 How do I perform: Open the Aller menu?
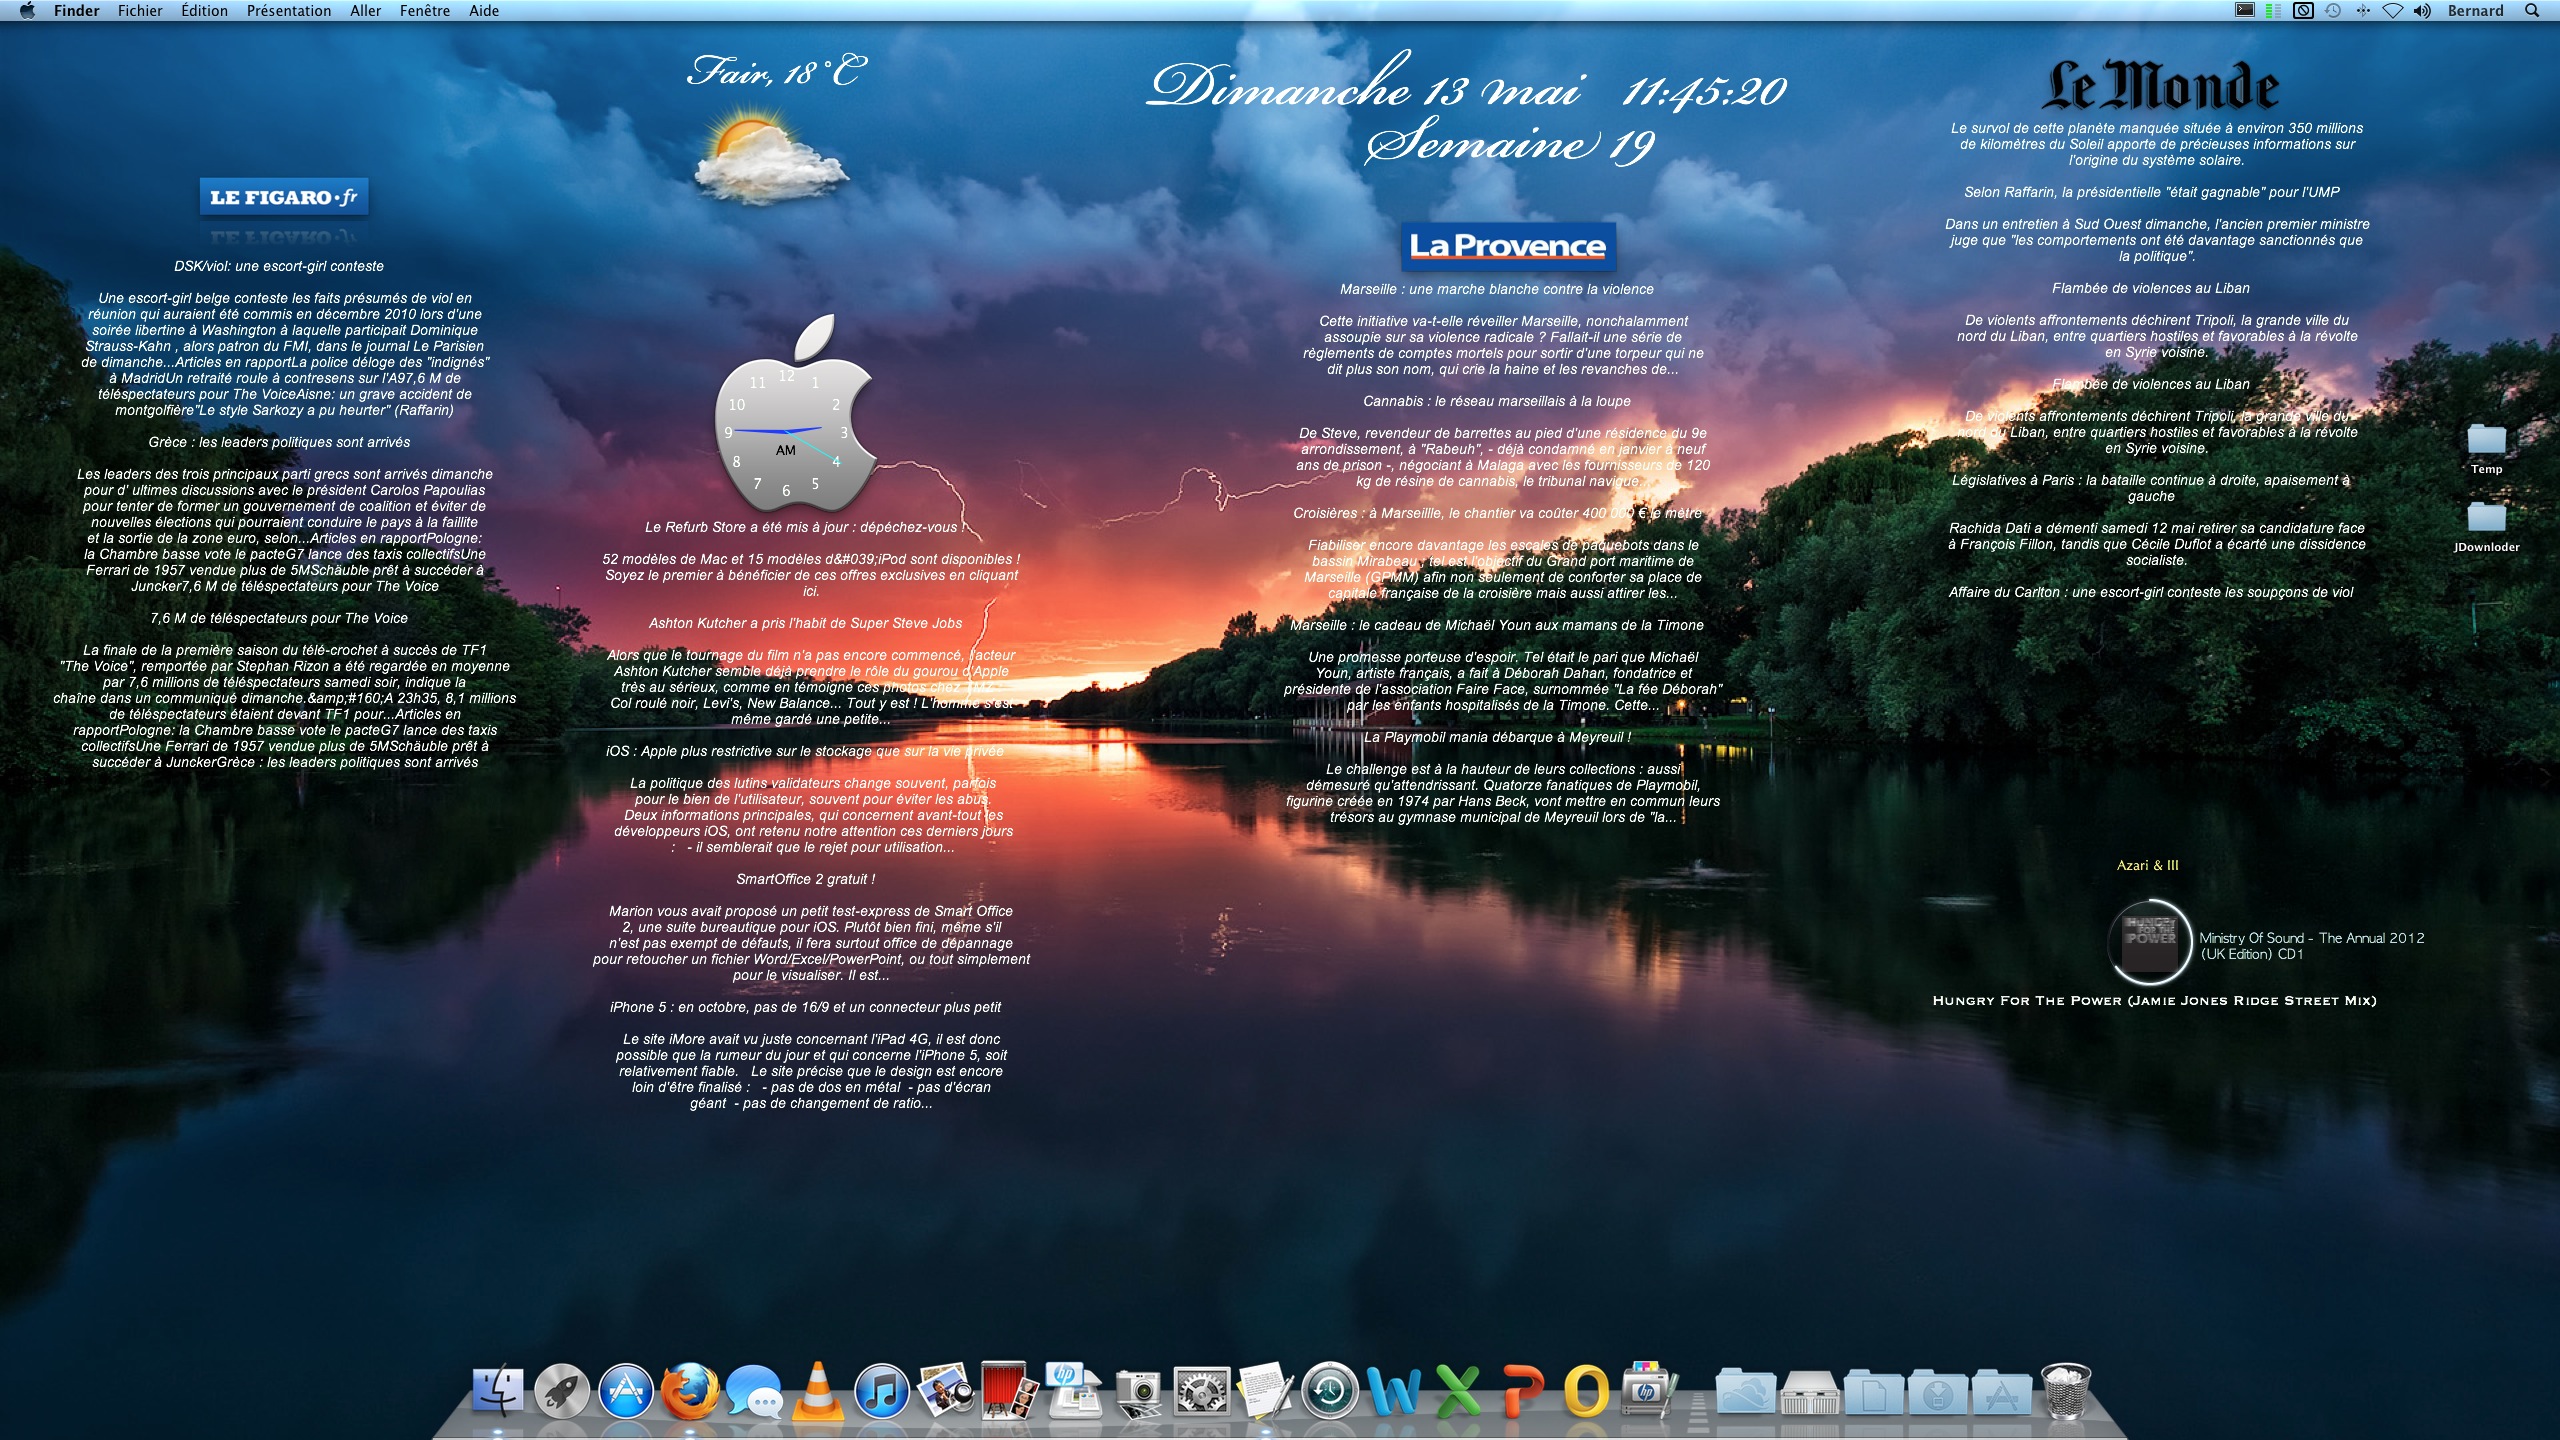pyautogui.click(x=365, y=11)
